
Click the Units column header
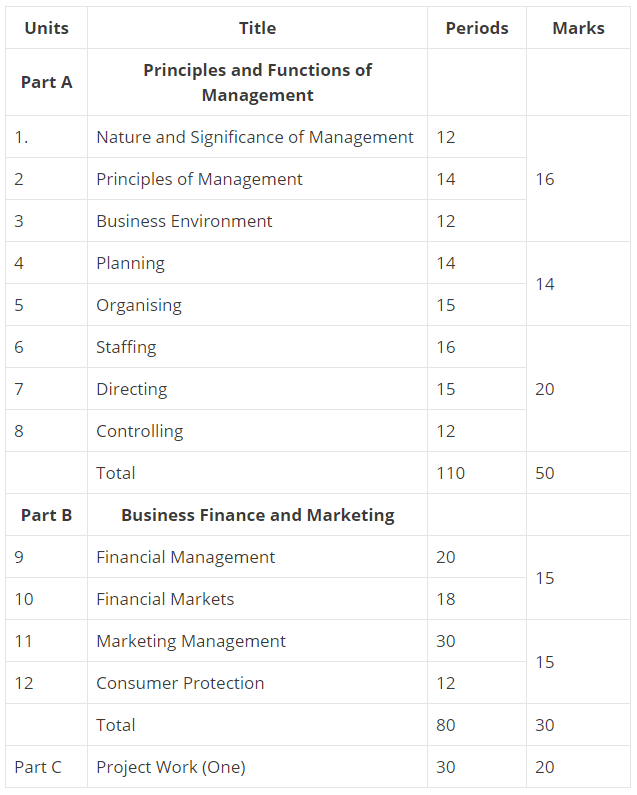47,28
